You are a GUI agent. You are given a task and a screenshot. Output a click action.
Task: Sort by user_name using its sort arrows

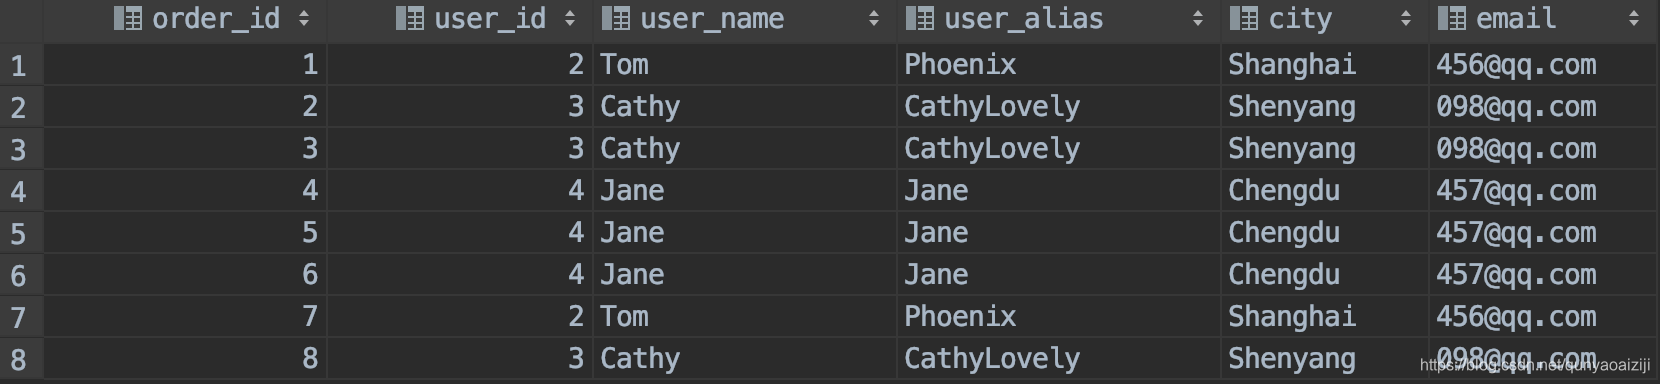[x=874, y=18]
